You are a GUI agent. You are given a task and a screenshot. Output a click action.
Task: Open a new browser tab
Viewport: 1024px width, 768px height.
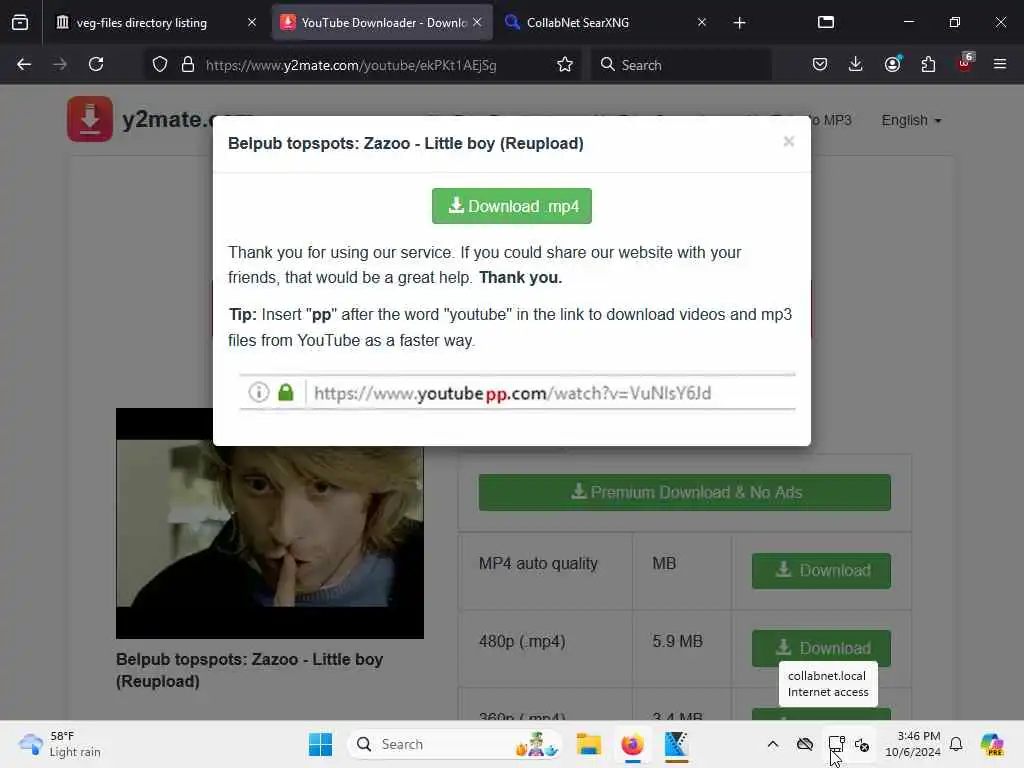(739, 23)
